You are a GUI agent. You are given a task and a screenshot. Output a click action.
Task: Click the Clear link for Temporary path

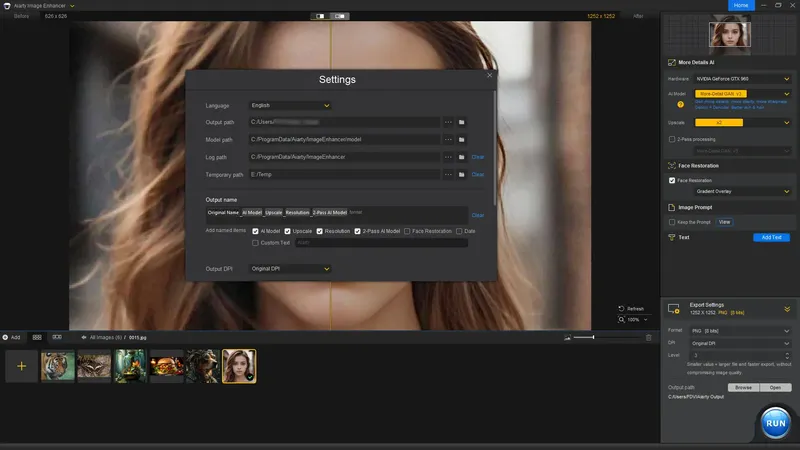point(478,174)
